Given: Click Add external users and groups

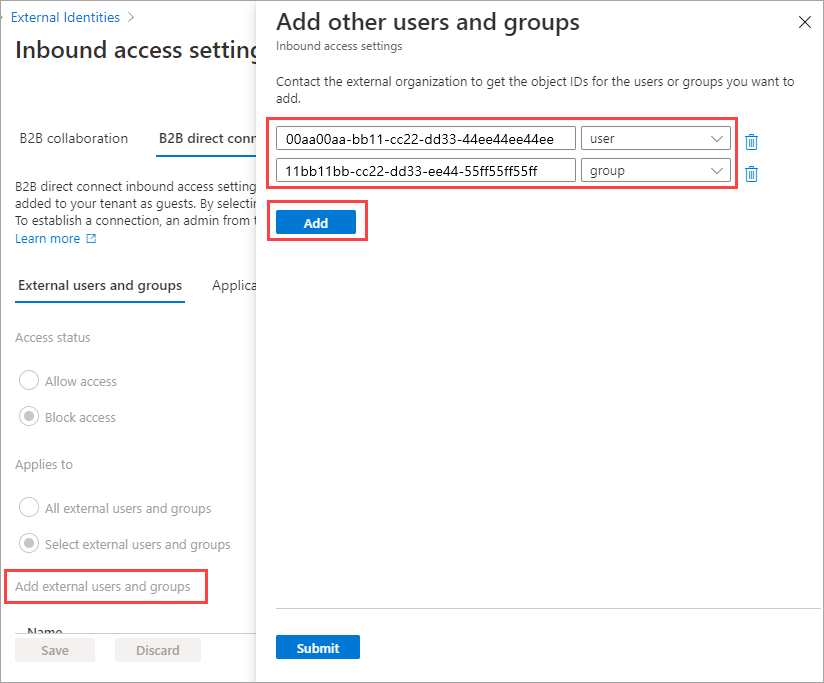Looking at the screenshot, I should click(x=103, y=586).
